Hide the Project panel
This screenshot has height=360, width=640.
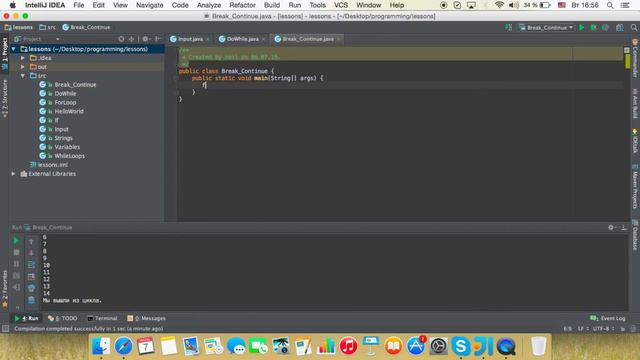pyautogui.click(x=158, y=39)
